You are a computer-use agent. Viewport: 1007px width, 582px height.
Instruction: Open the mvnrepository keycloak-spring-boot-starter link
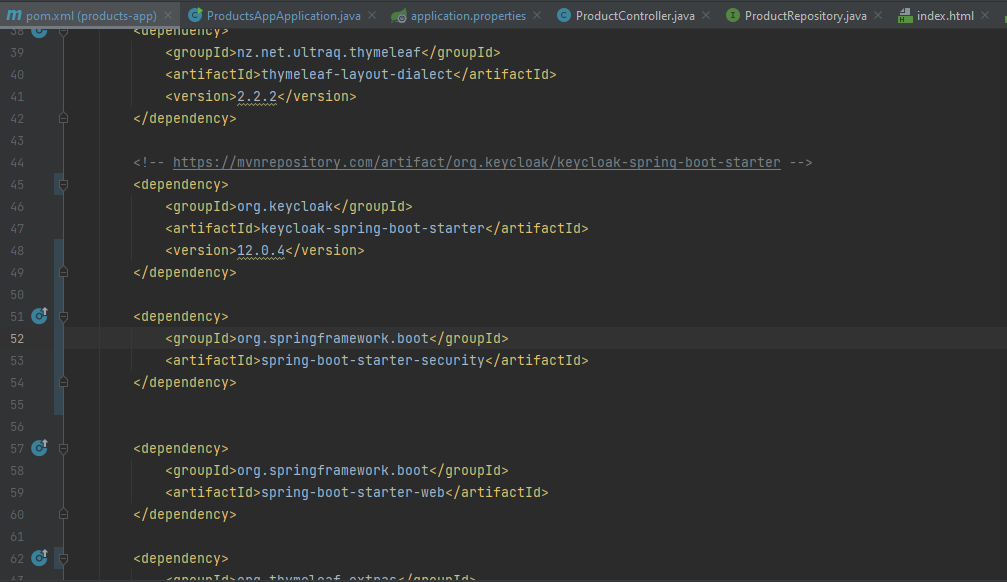click(477, 163)
